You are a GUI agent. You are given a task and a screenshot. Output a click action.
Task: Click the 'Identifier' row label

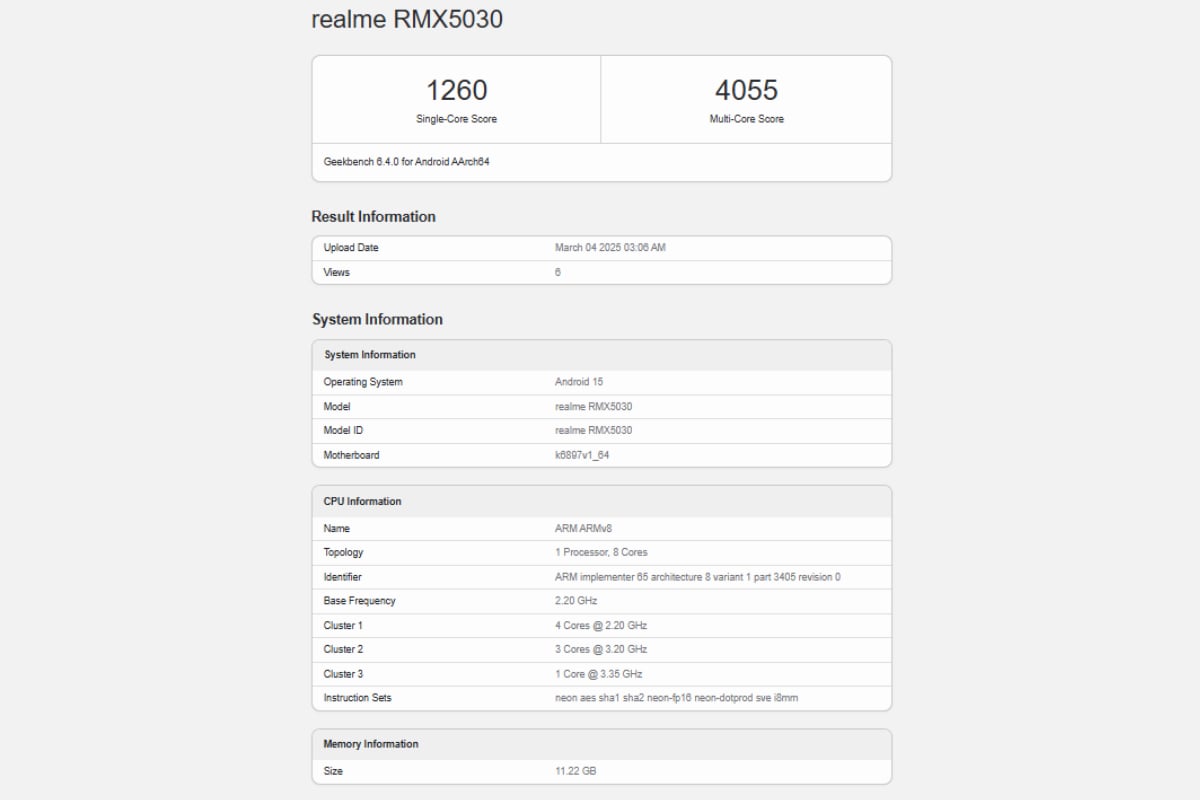coord(343,577)
